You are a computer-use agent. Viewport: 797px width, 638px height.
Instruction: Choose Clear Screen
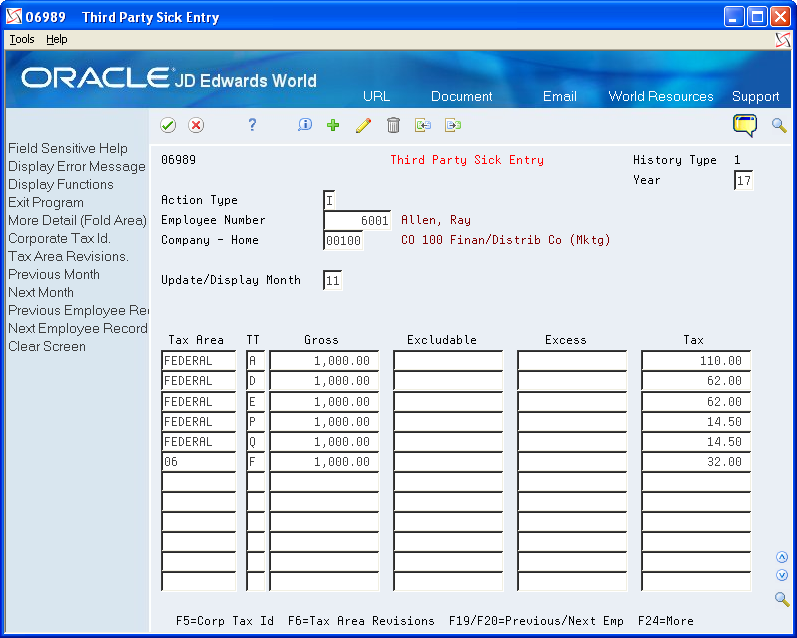click(47, 347)
